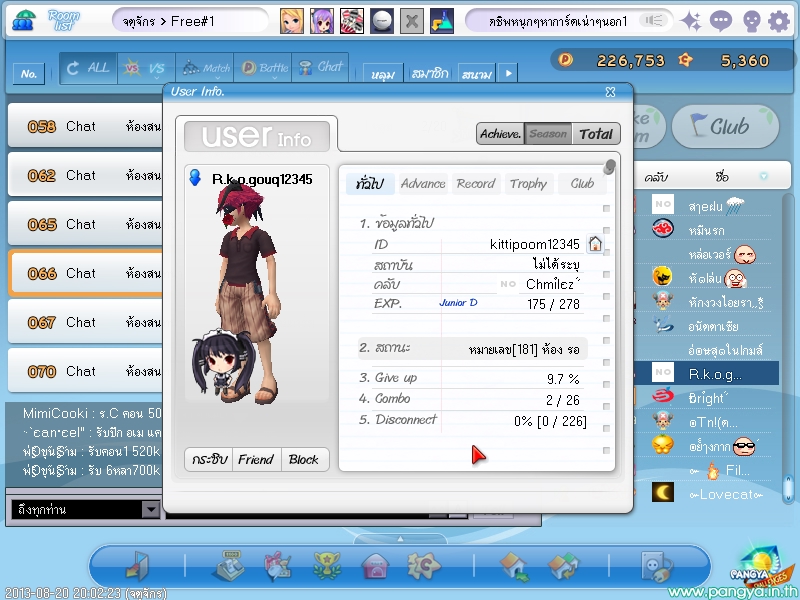
Task: Switch to the Trophy tab
Action: coord(528,184)
